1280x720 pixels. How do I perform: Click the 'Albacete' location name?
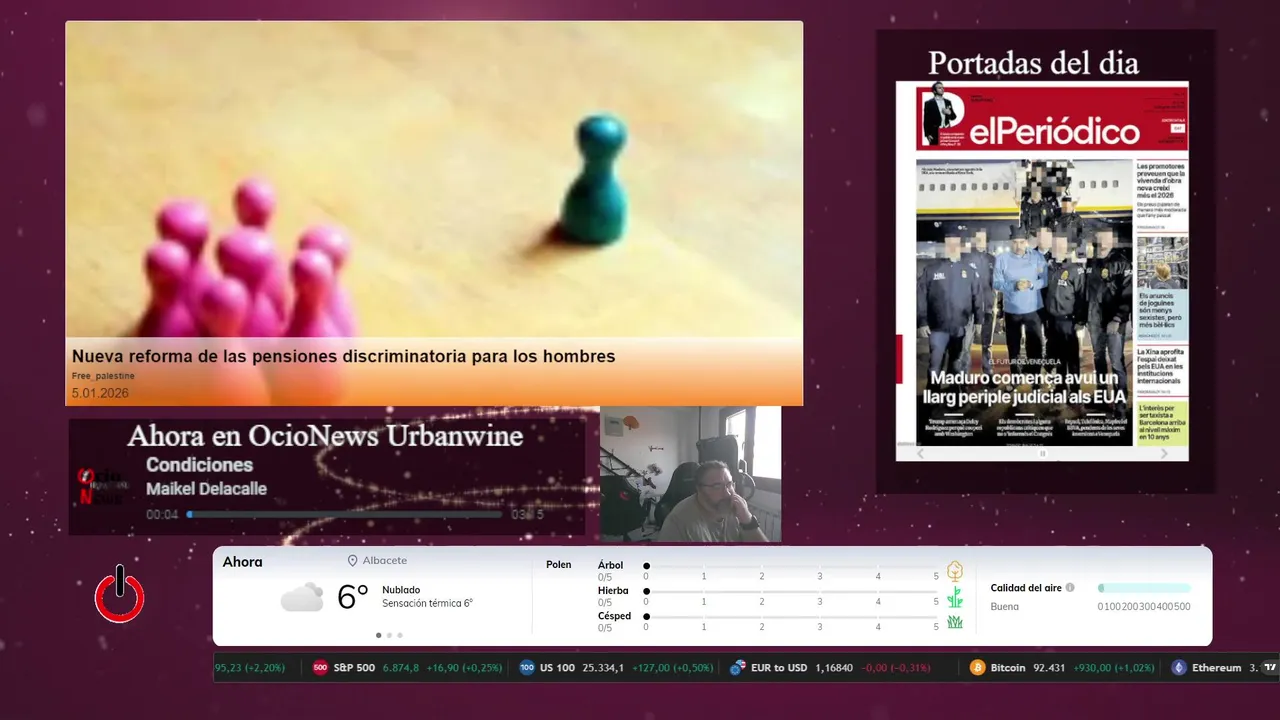tap(385, 561)
